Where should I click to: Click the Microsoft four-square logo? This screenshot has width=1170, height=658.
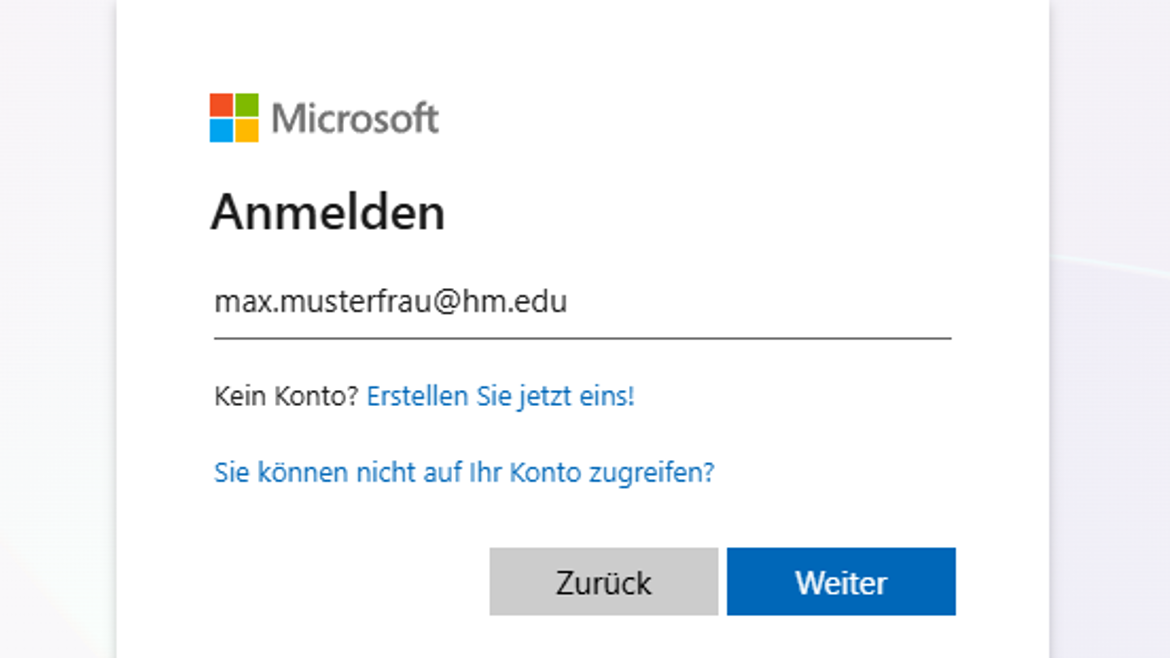click(234, 118)
